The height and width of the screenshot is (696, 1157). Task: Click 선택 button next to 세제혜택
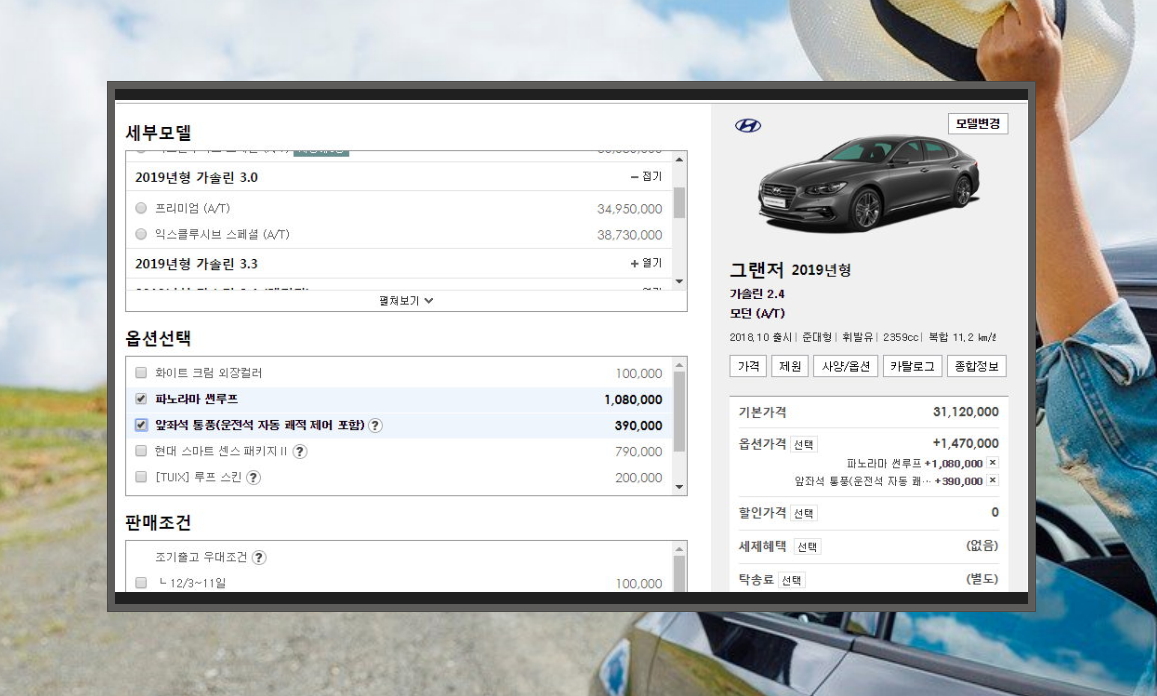point(807,547)
